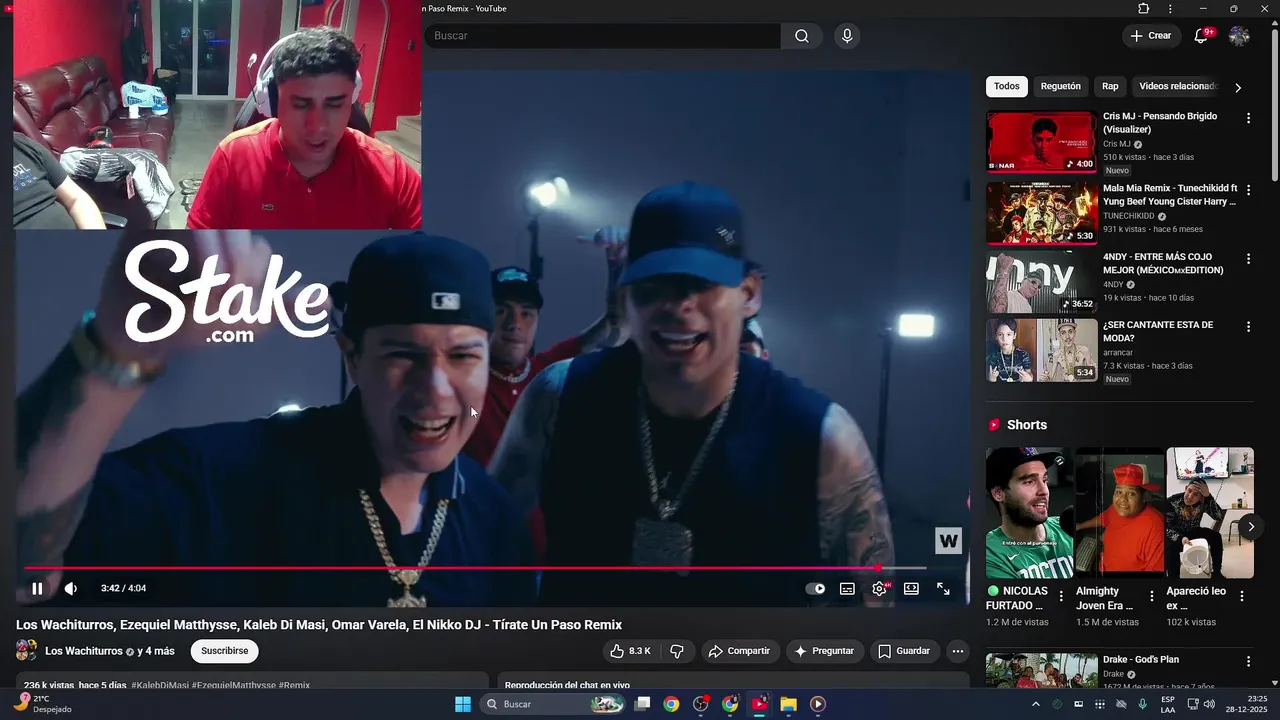Select the Todos filter chip

(1007, 86)
